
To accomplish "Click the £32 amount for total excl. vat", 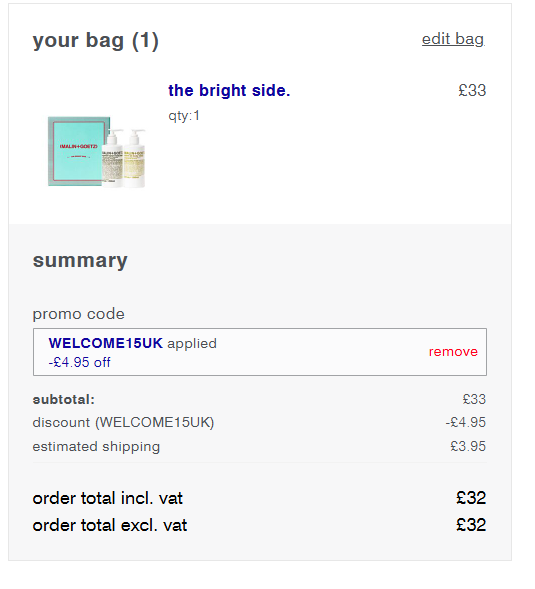I will 471,525.
